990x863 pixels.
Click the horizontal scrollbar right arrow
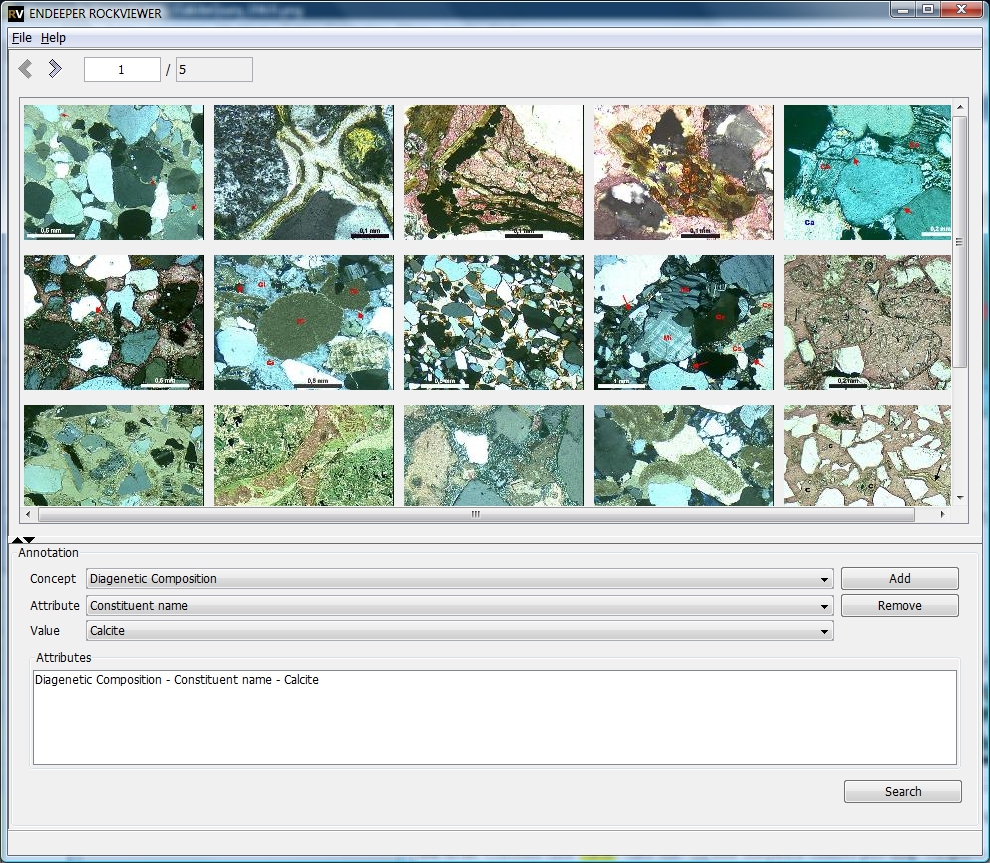coord(942,515)
